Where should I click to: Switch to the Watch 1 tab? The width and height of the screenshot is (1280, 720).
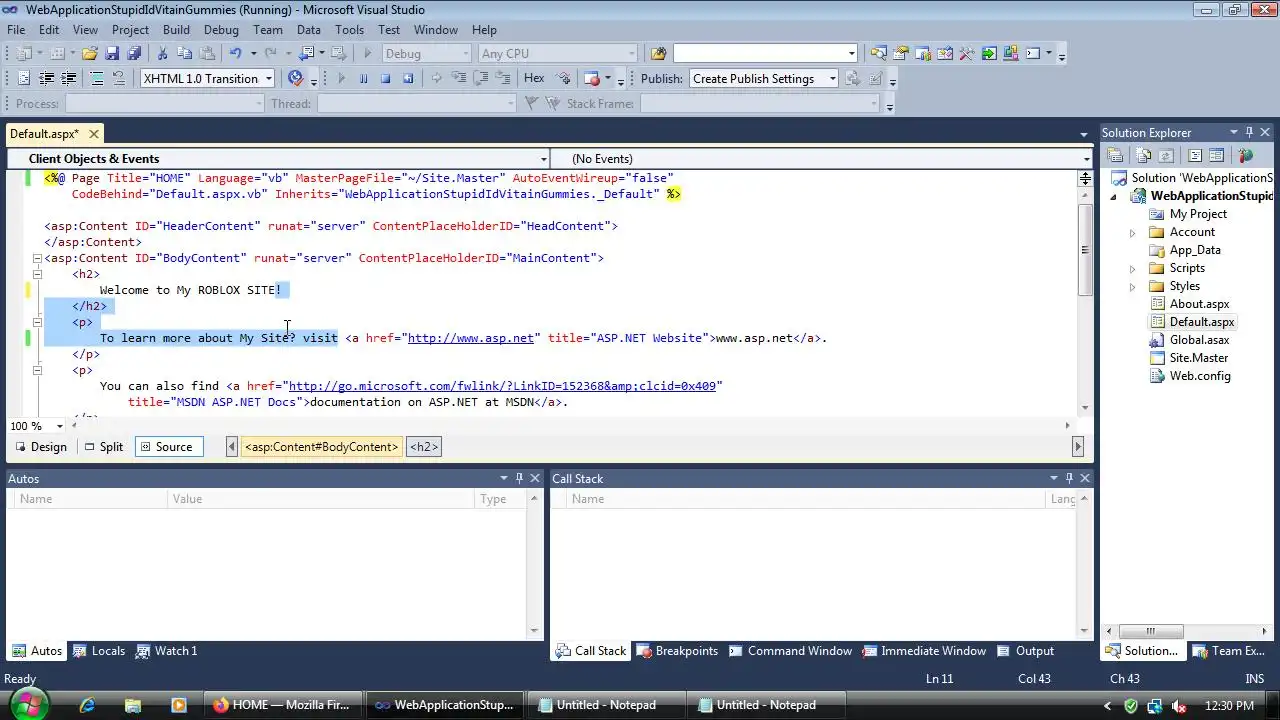pos(166,651)
